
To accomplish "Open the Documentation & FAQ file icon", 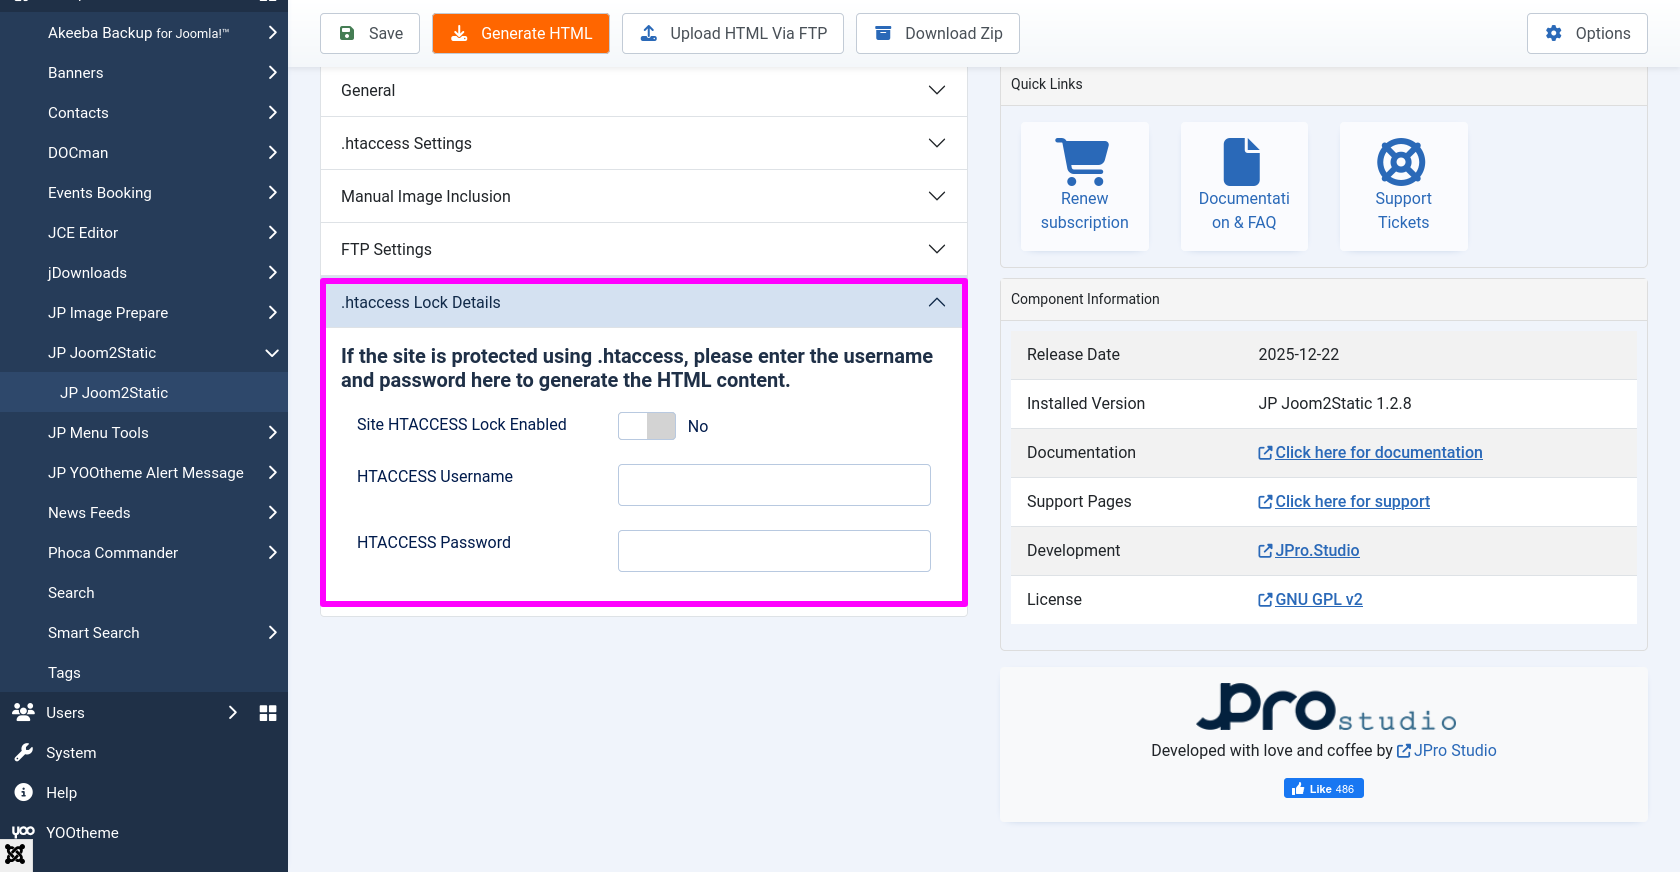I will (x=1242, y=162).
